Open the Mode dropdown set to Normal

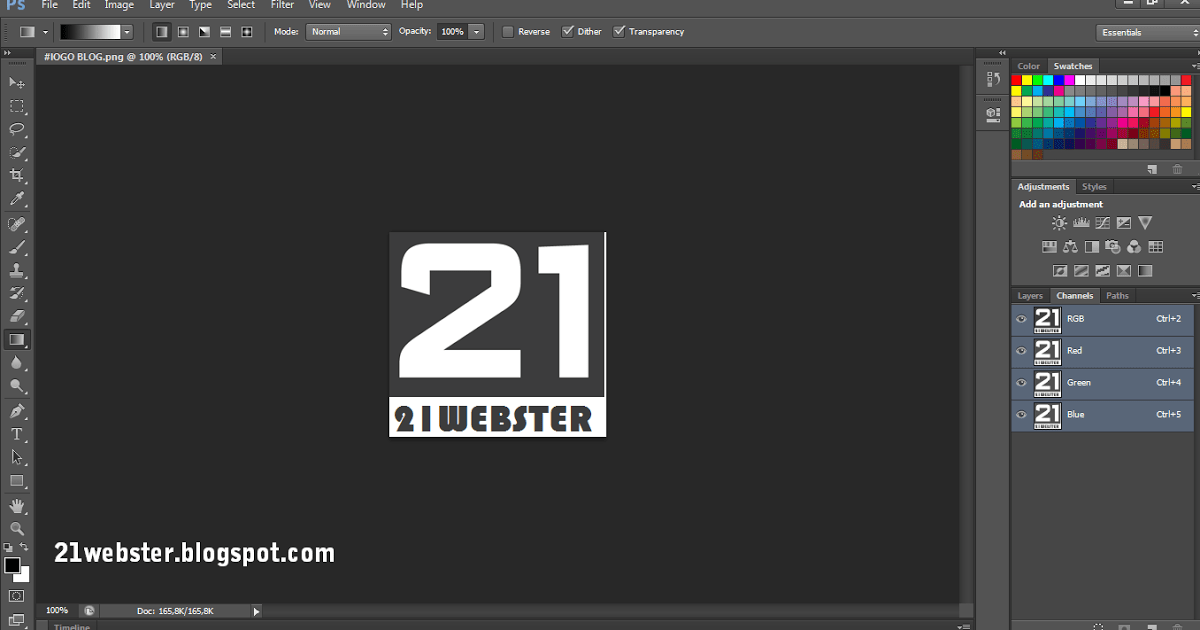(348, 32)
